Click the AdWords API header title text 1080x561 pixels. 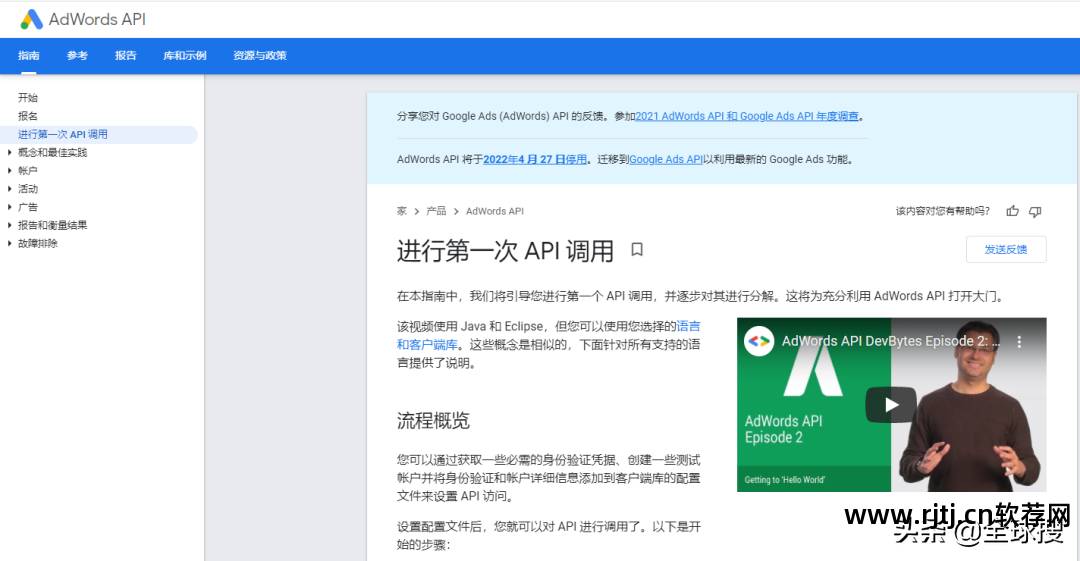pyautogui.click(x=97, y=19)
